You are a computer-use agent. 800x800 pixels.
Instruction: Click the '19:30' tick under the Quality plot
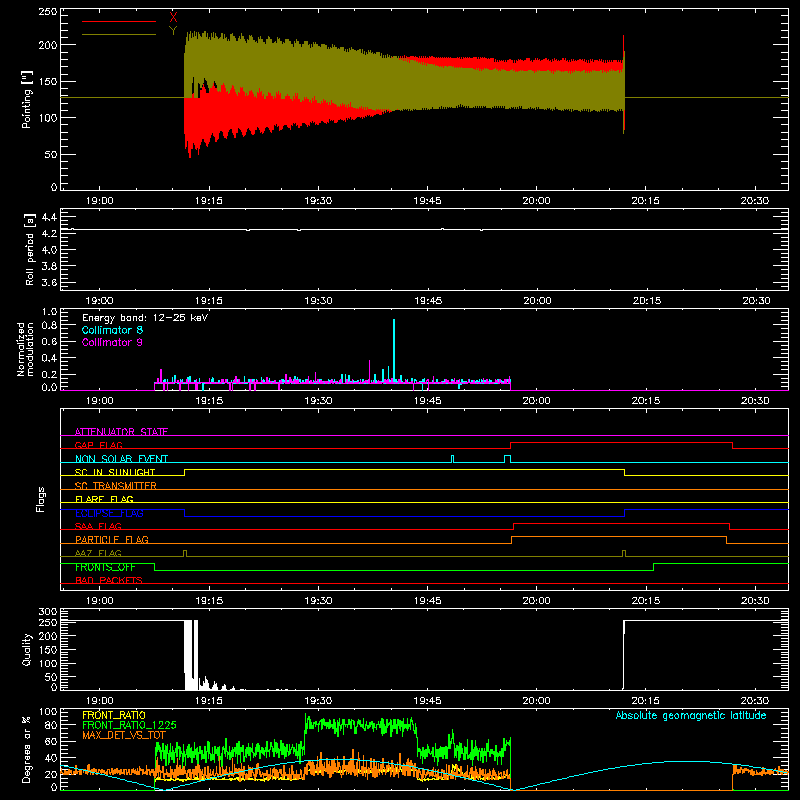[x=318, y=701]
